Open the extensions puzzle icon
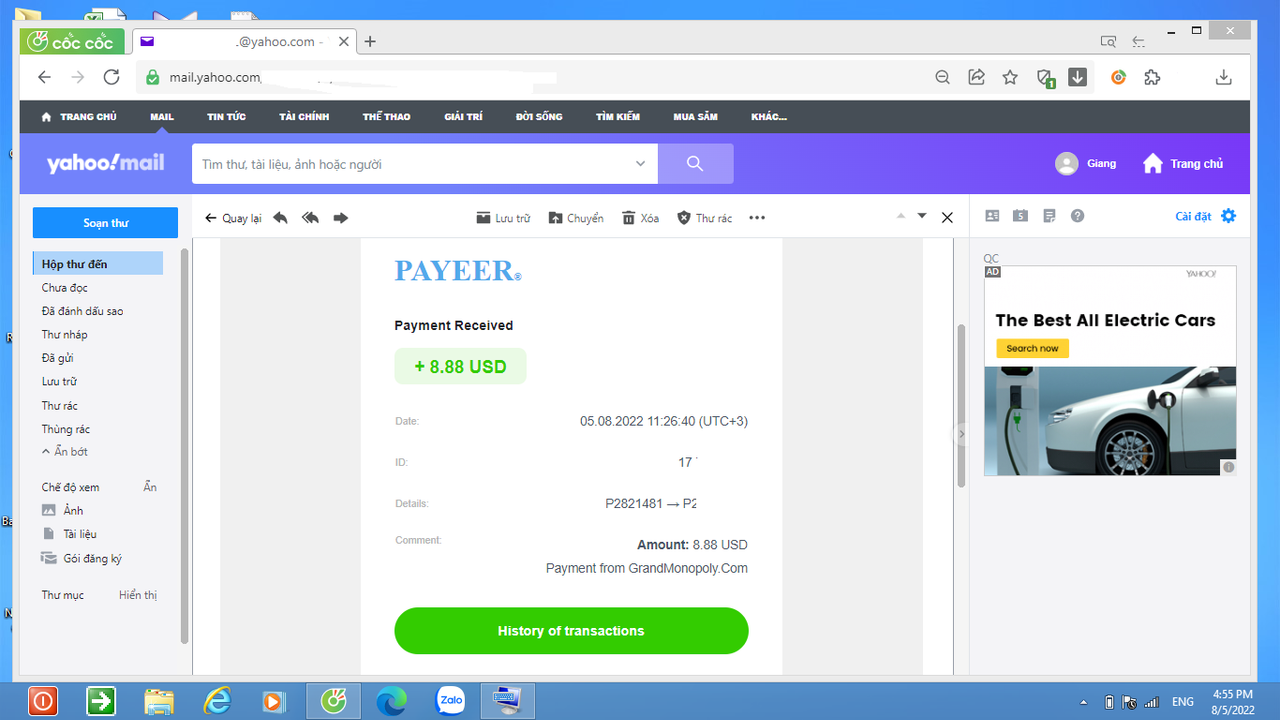This screenshot has height=720, width=1280. (1152, 77)
